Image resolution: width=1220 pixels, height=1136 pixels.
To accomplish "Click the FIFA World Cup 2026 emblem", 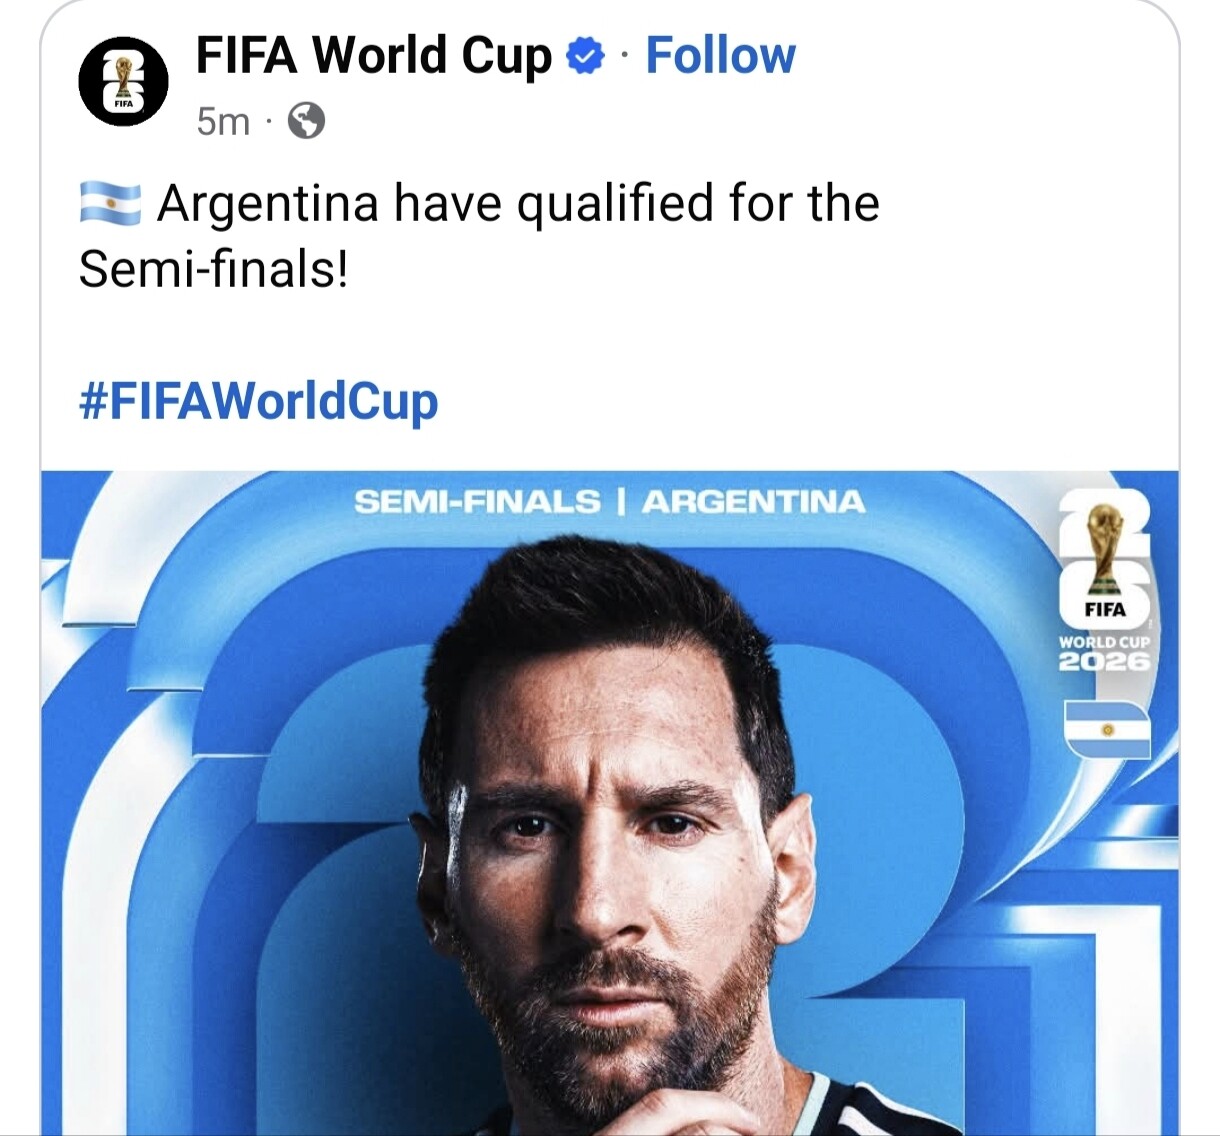I will 1105,585.
